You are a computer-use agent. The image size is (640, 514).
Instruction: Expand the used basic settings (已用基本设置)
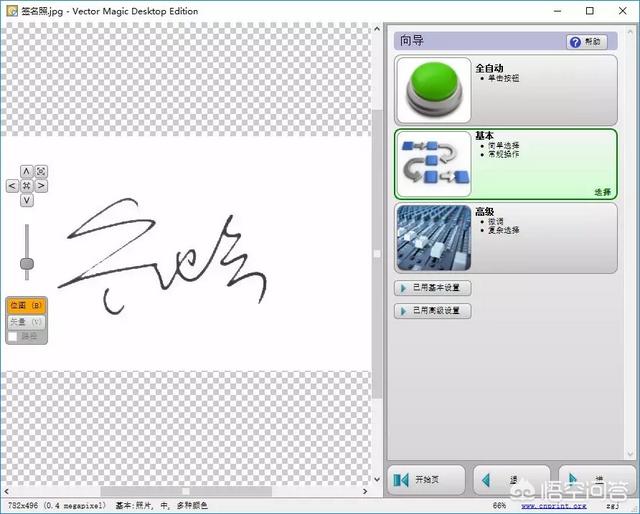[433, 288]
